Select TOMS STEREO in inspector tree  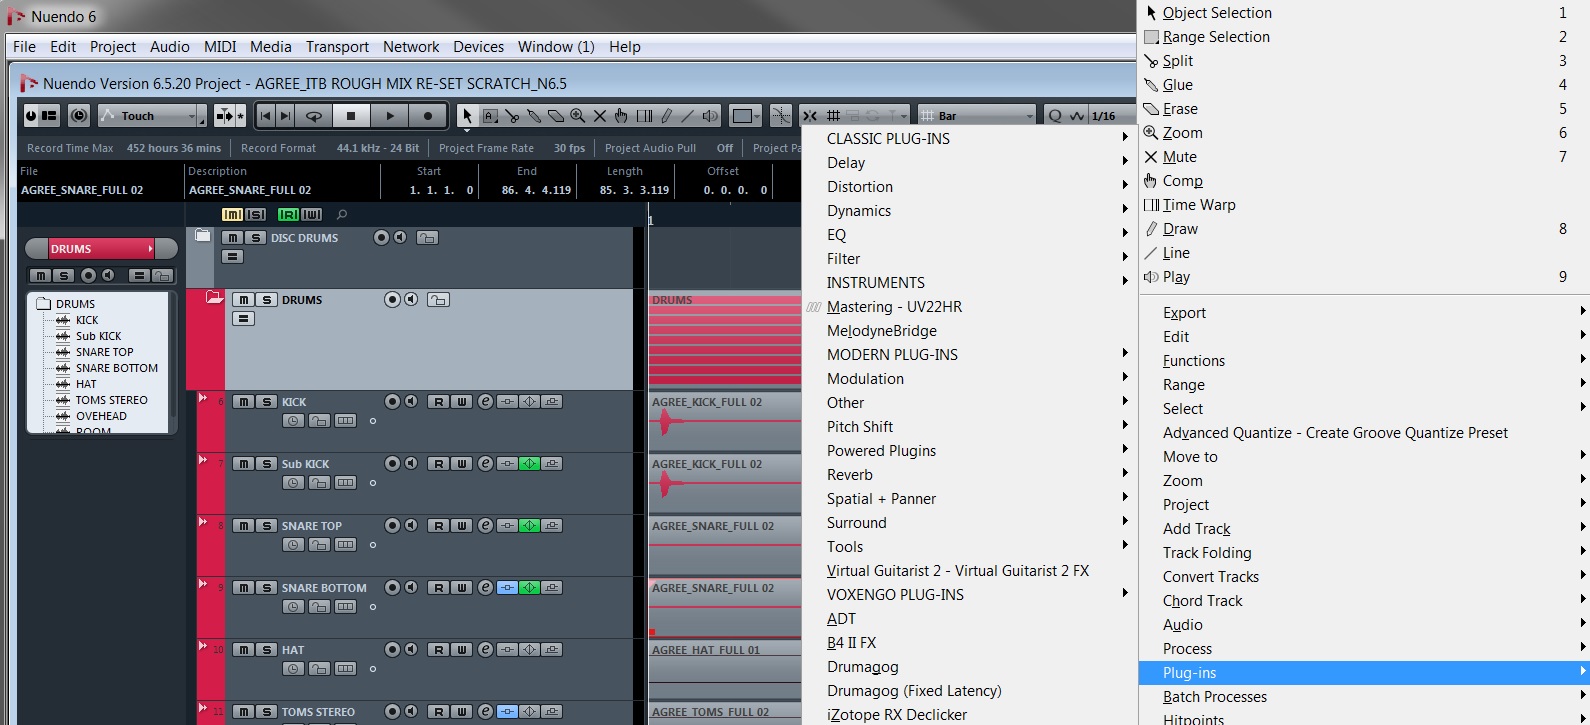click(x=111, y=400)
